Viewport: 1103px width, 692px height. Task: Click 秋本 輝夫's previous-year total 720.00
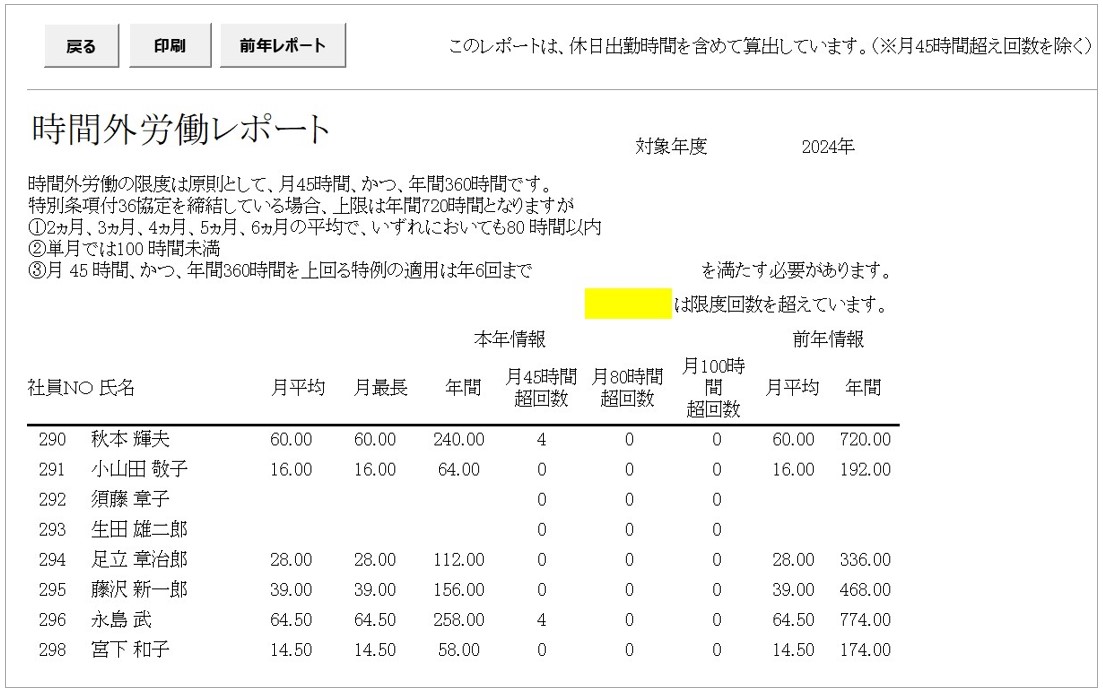(x=865, y=440)
